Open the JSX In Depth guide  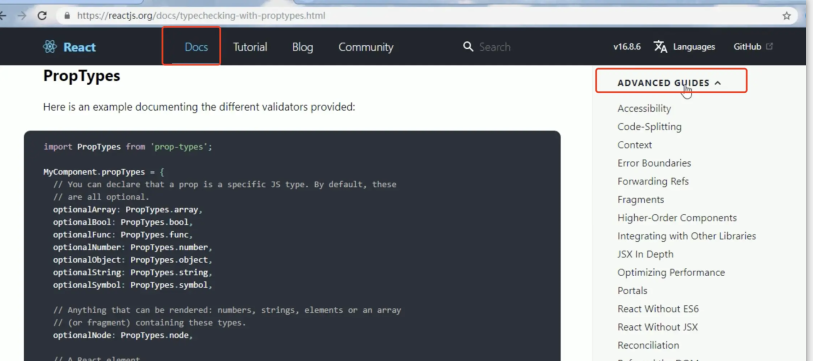tap(645, 254)
